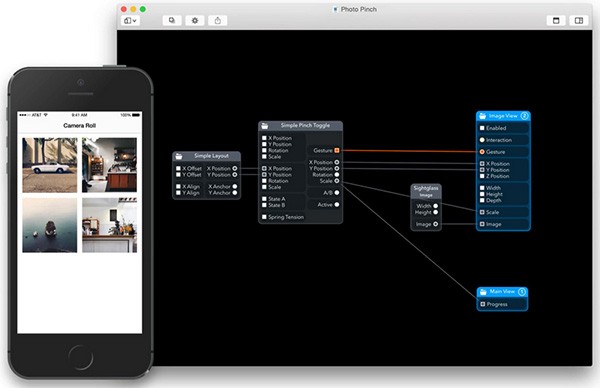The width and height of the screenshot is (600, 388).
Task: Click Pinch Toggle Active output port
Action: pyautogui.click(x=337, y=205)
